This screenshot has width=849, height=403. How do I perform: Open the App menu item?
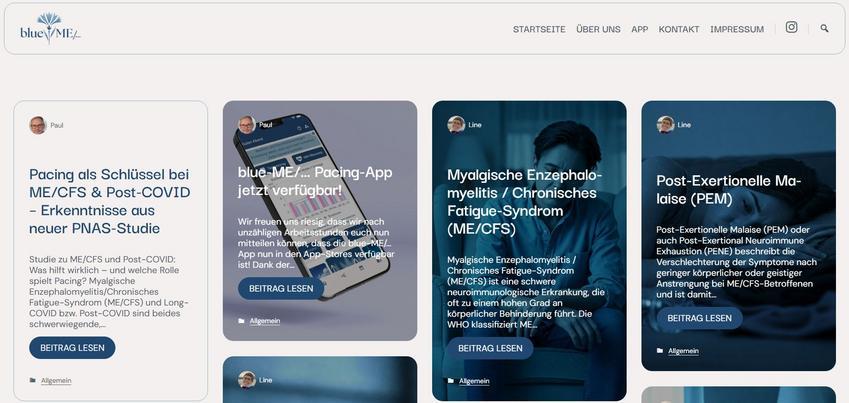639,29
